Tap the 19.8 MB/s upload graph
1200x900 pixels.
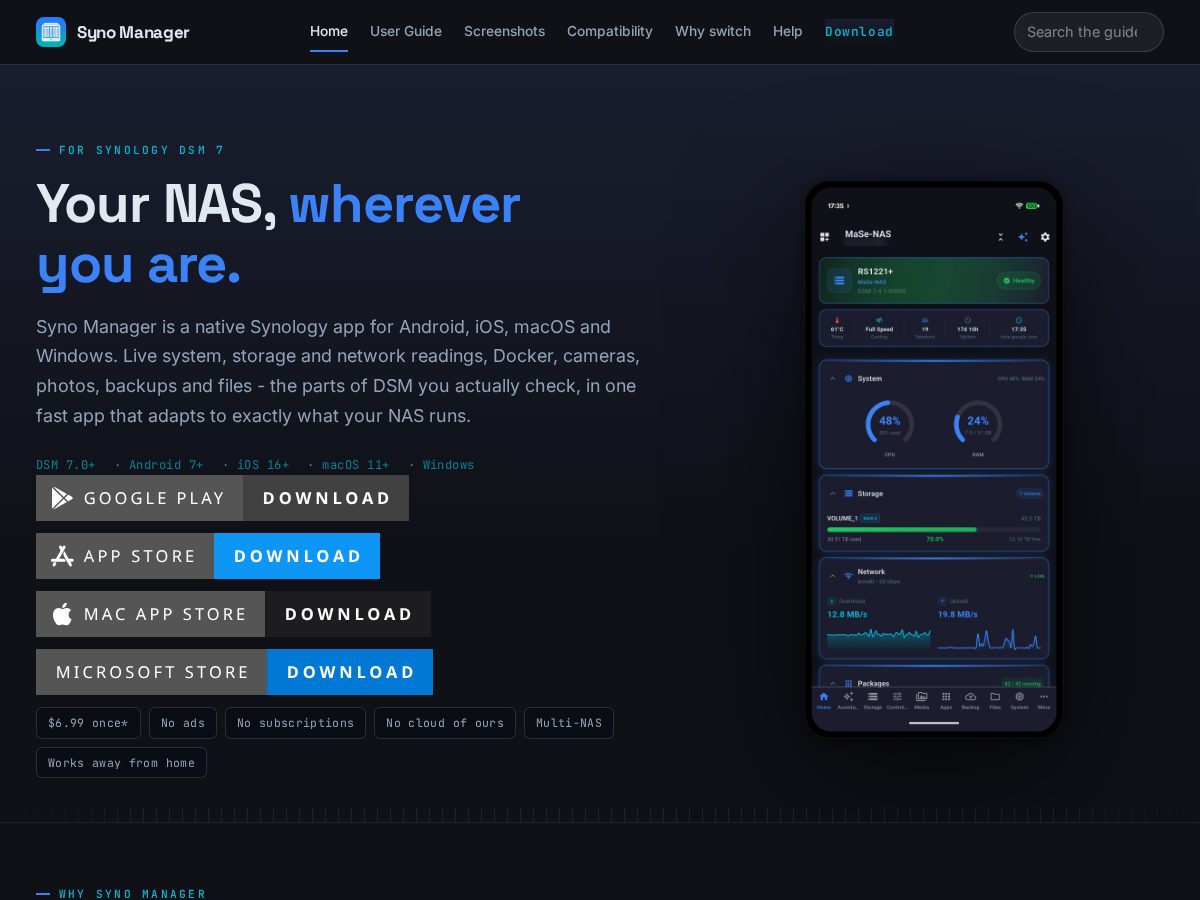[x=990, y=638]
